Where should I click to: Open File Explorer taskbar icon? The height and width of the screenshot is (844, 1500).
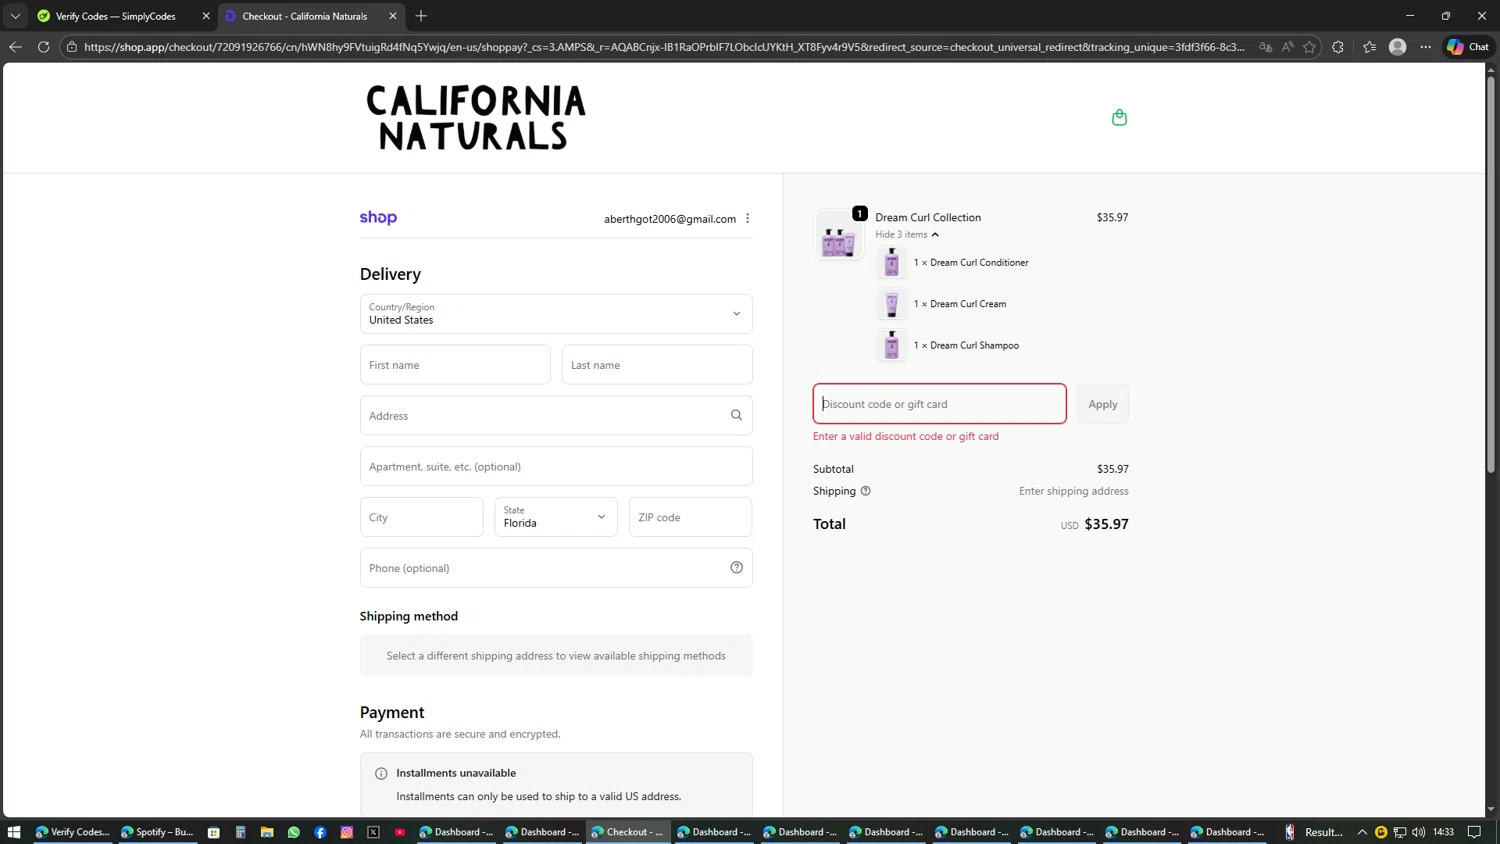coord(267,832)
